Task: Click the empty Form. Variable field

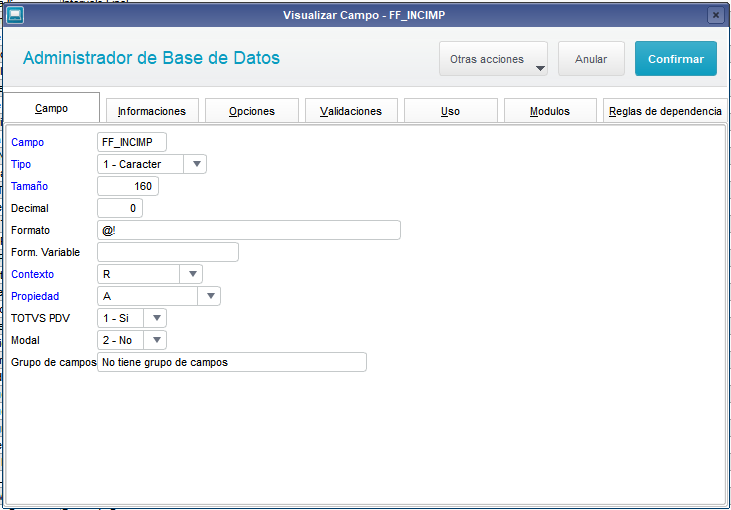Action: pyautogui.click(x=168, y=252)
